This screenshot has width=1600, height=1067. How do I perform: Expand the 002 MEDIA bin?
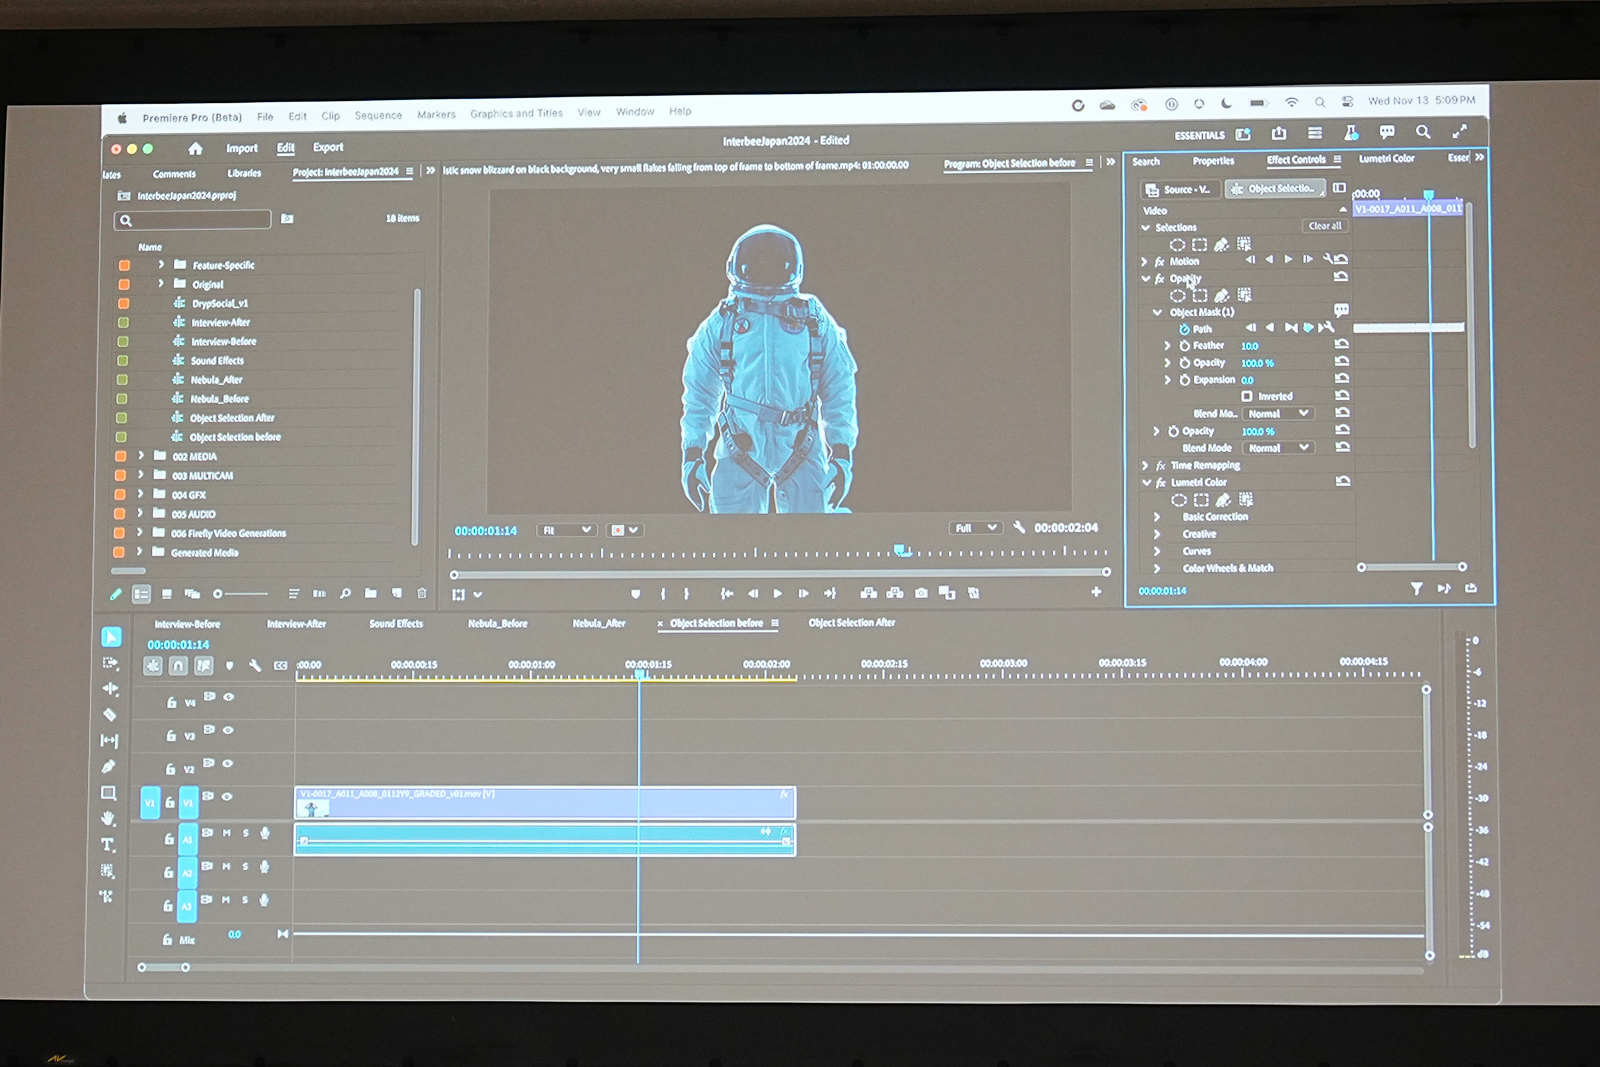point(141,456)
